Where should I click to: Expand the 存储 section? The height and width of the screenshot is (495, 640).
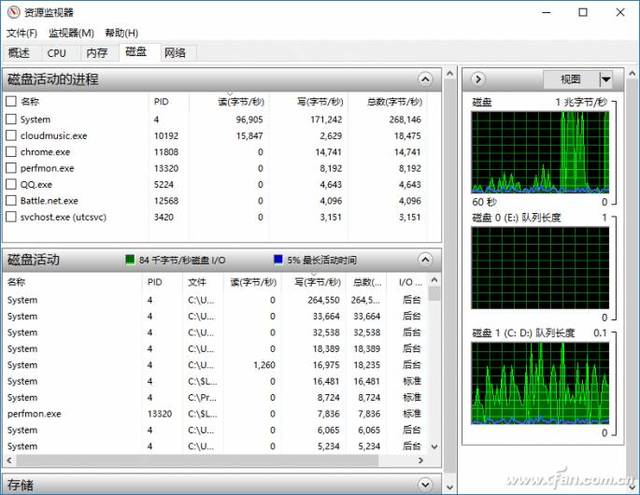[x=426, y=485]
